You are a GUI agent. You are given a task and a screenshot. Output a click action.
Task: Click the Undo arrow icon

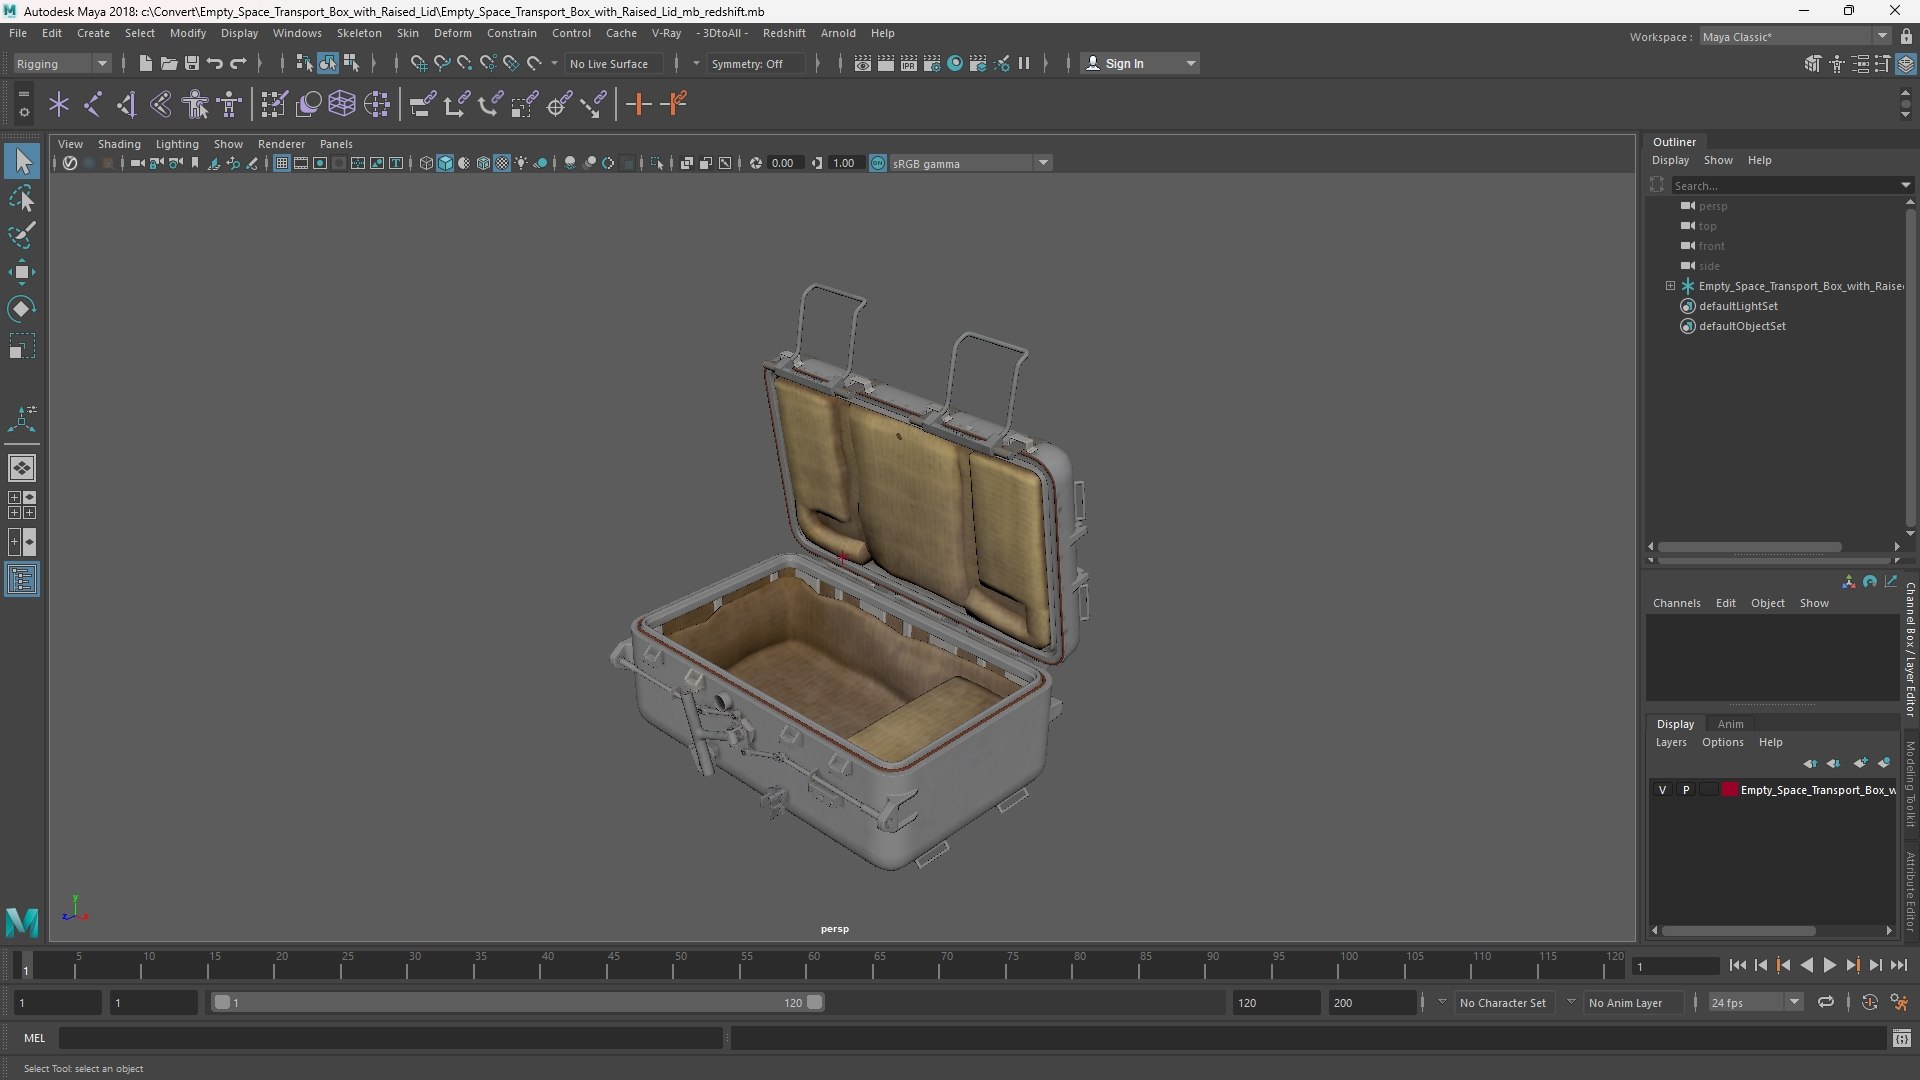pos(214,63)
